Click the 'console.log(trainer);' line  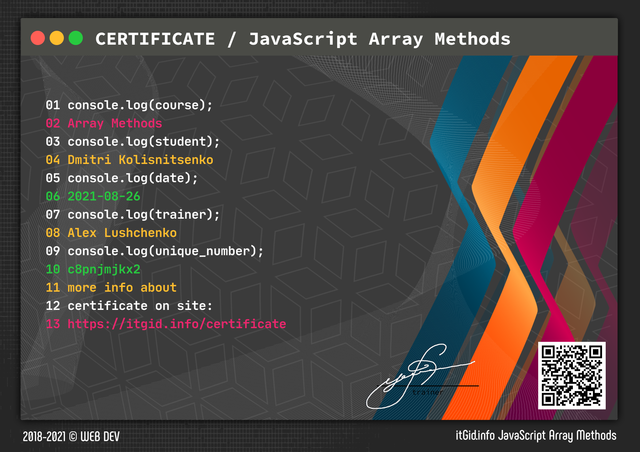coord(133,214)
